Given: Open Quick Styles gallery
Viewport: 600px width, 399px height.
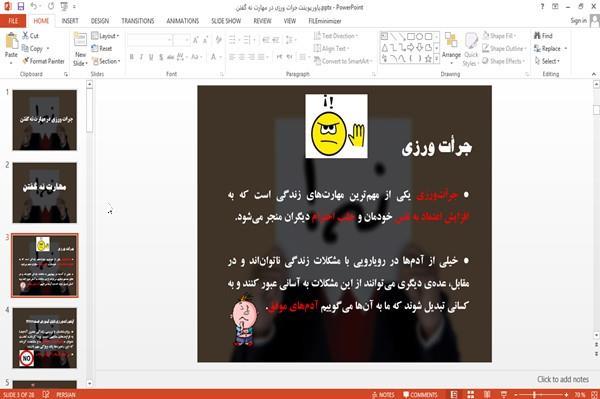Looking at the screenshot, I should [471, 50].
